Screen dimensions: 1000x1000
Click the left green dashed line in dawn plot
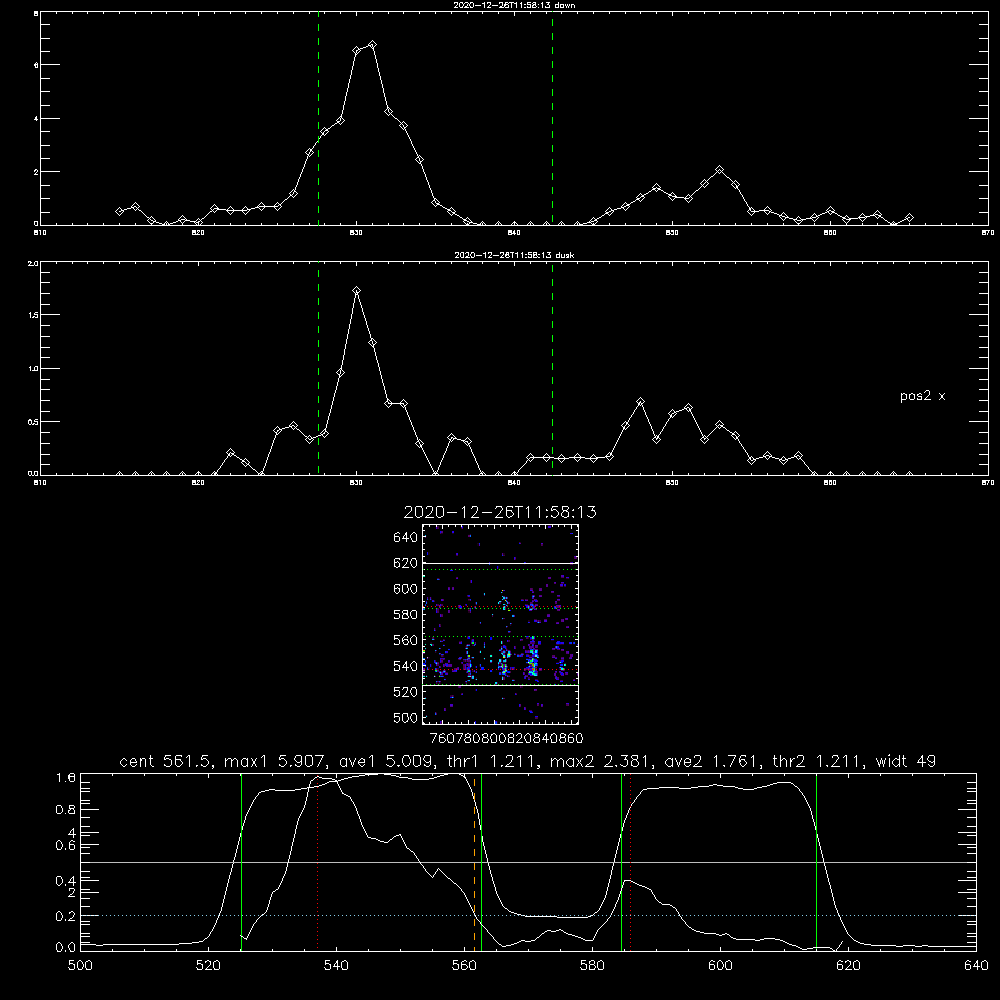coord(318,118)
